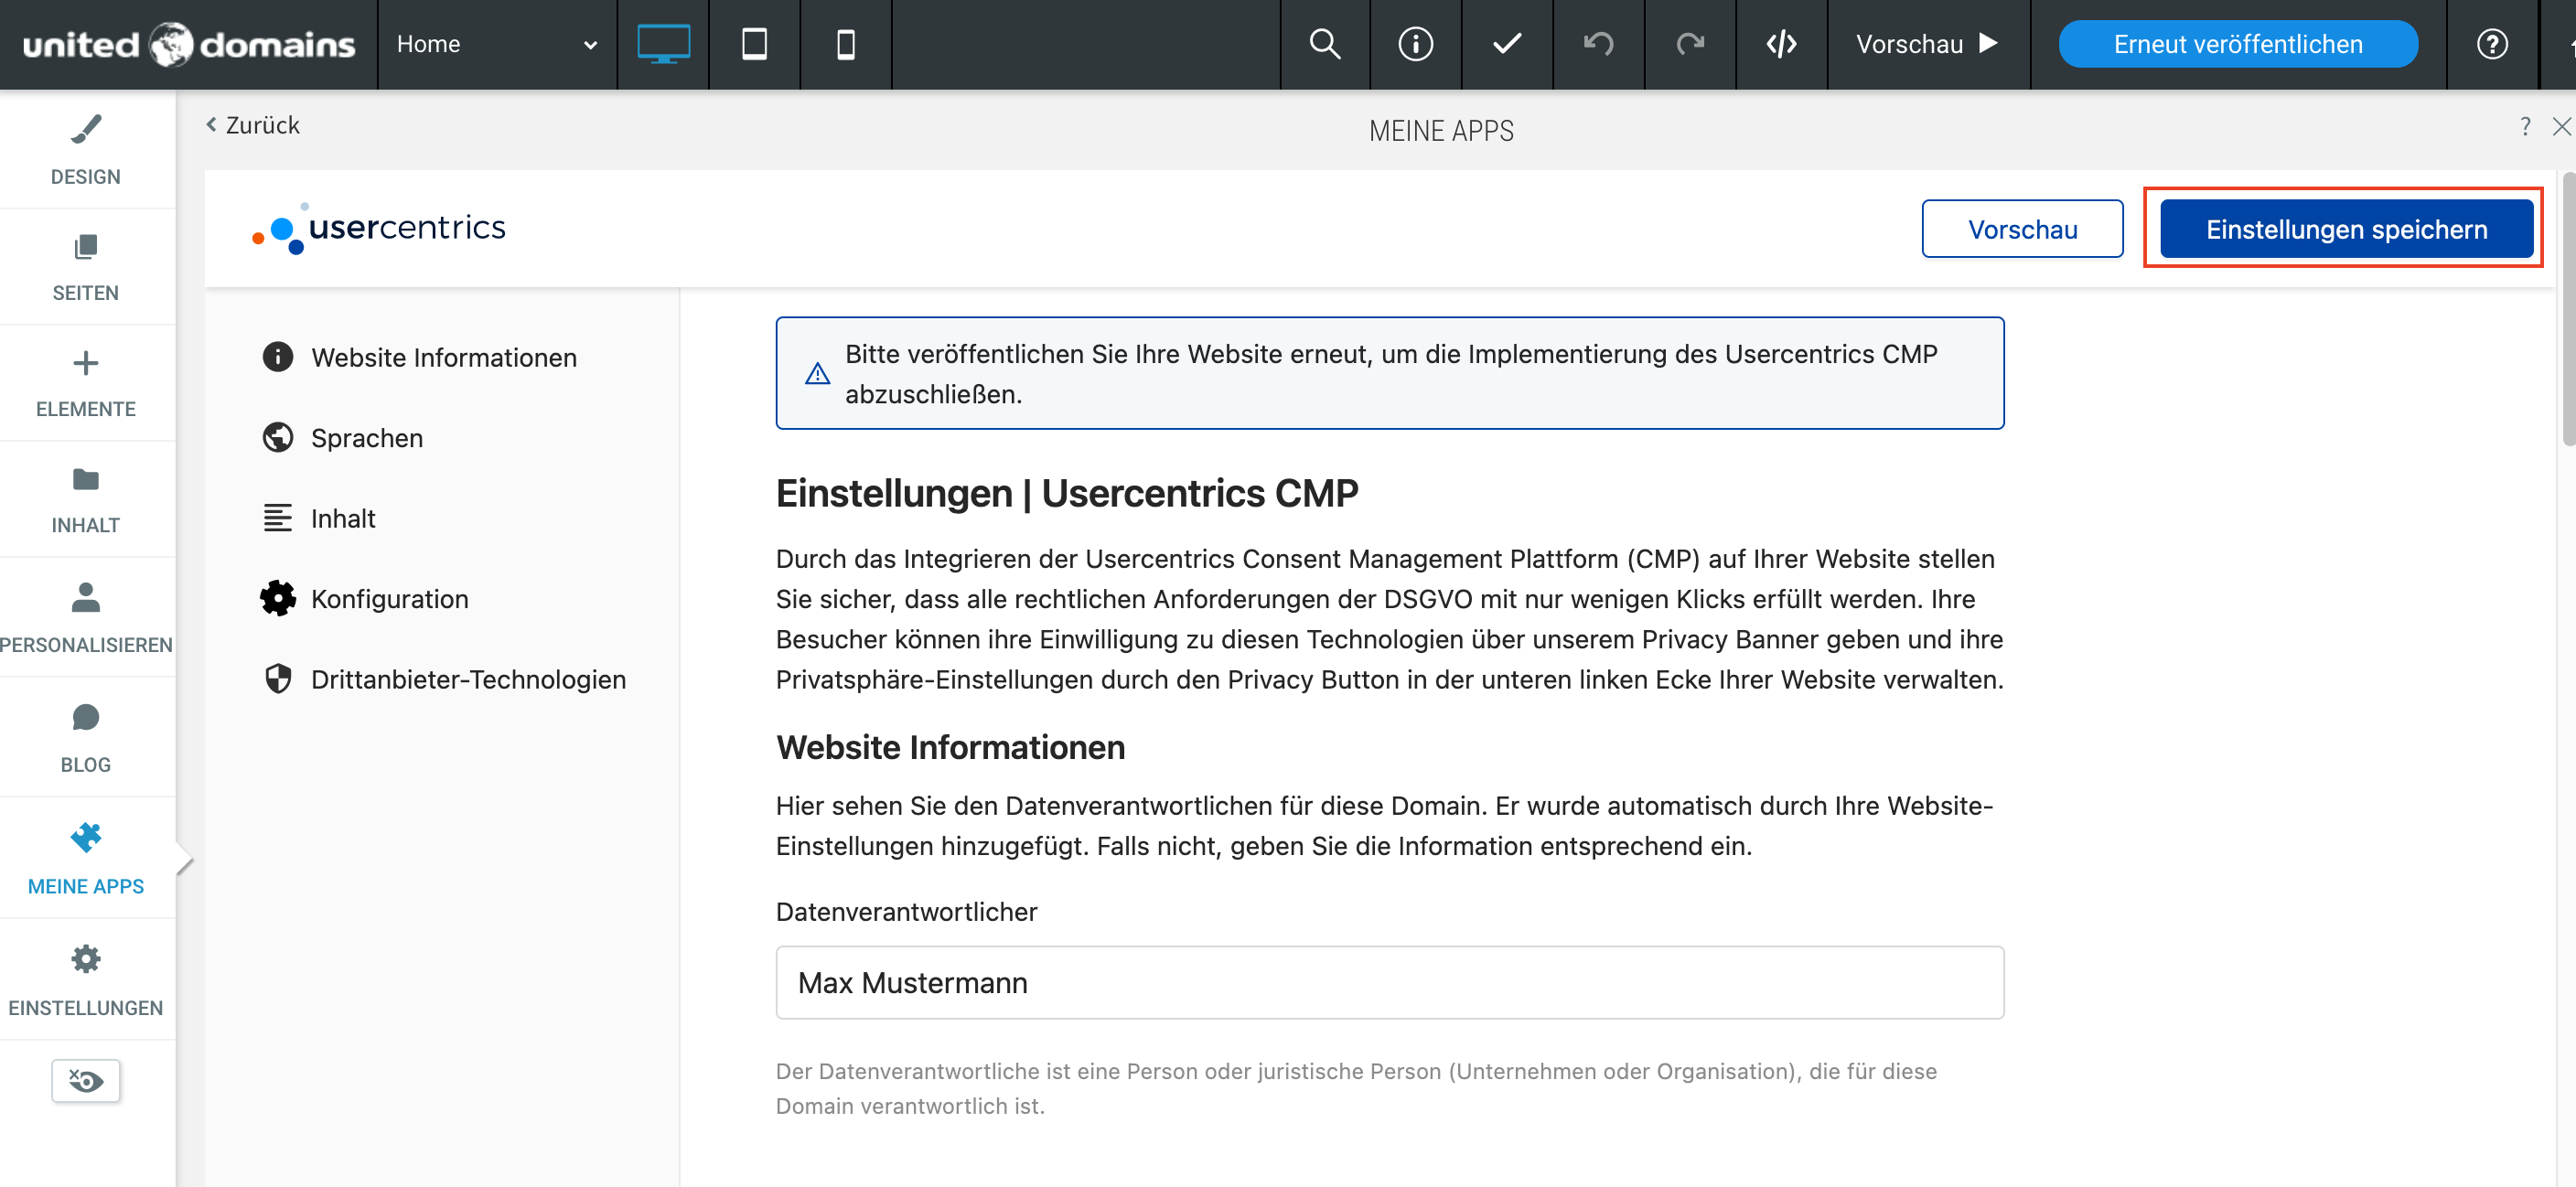Viewport: 2576px width, 1187px height.
Task: Redo change arrow icon
Action: (1690, 44)
